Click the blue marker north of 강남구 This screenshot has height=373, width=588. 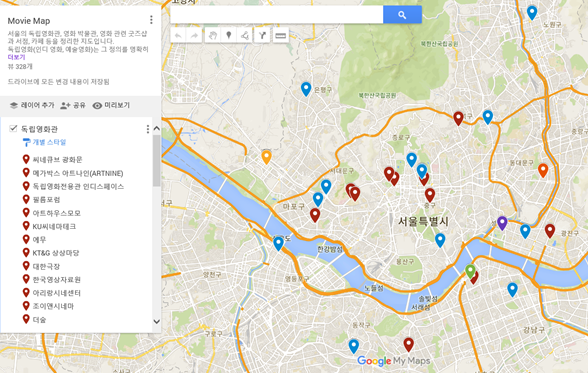tap(512, 289)
